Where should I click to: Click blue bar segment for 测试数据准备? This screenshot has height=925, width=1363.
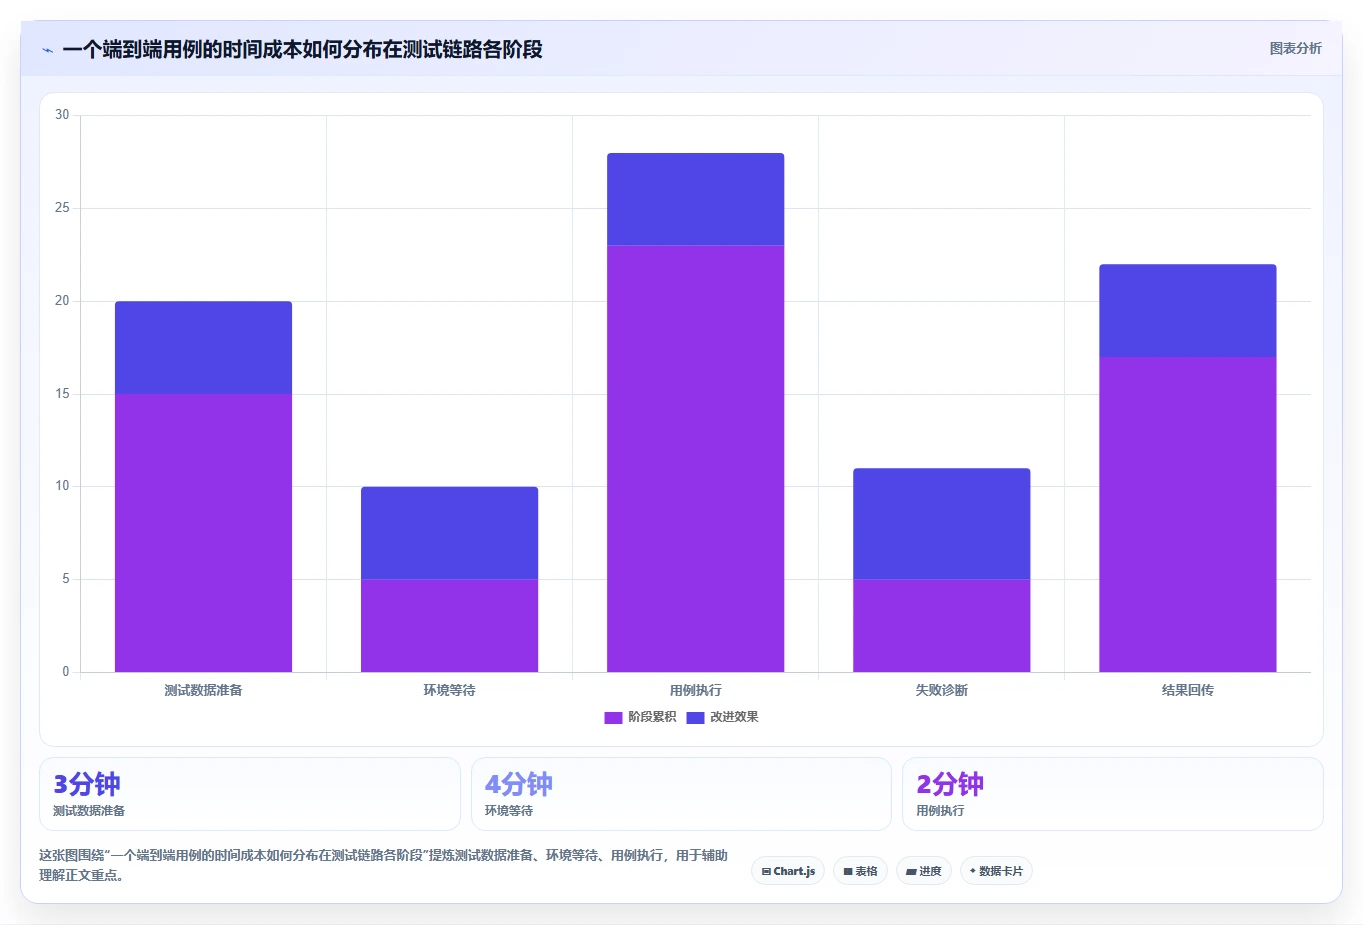pos(203,348)
